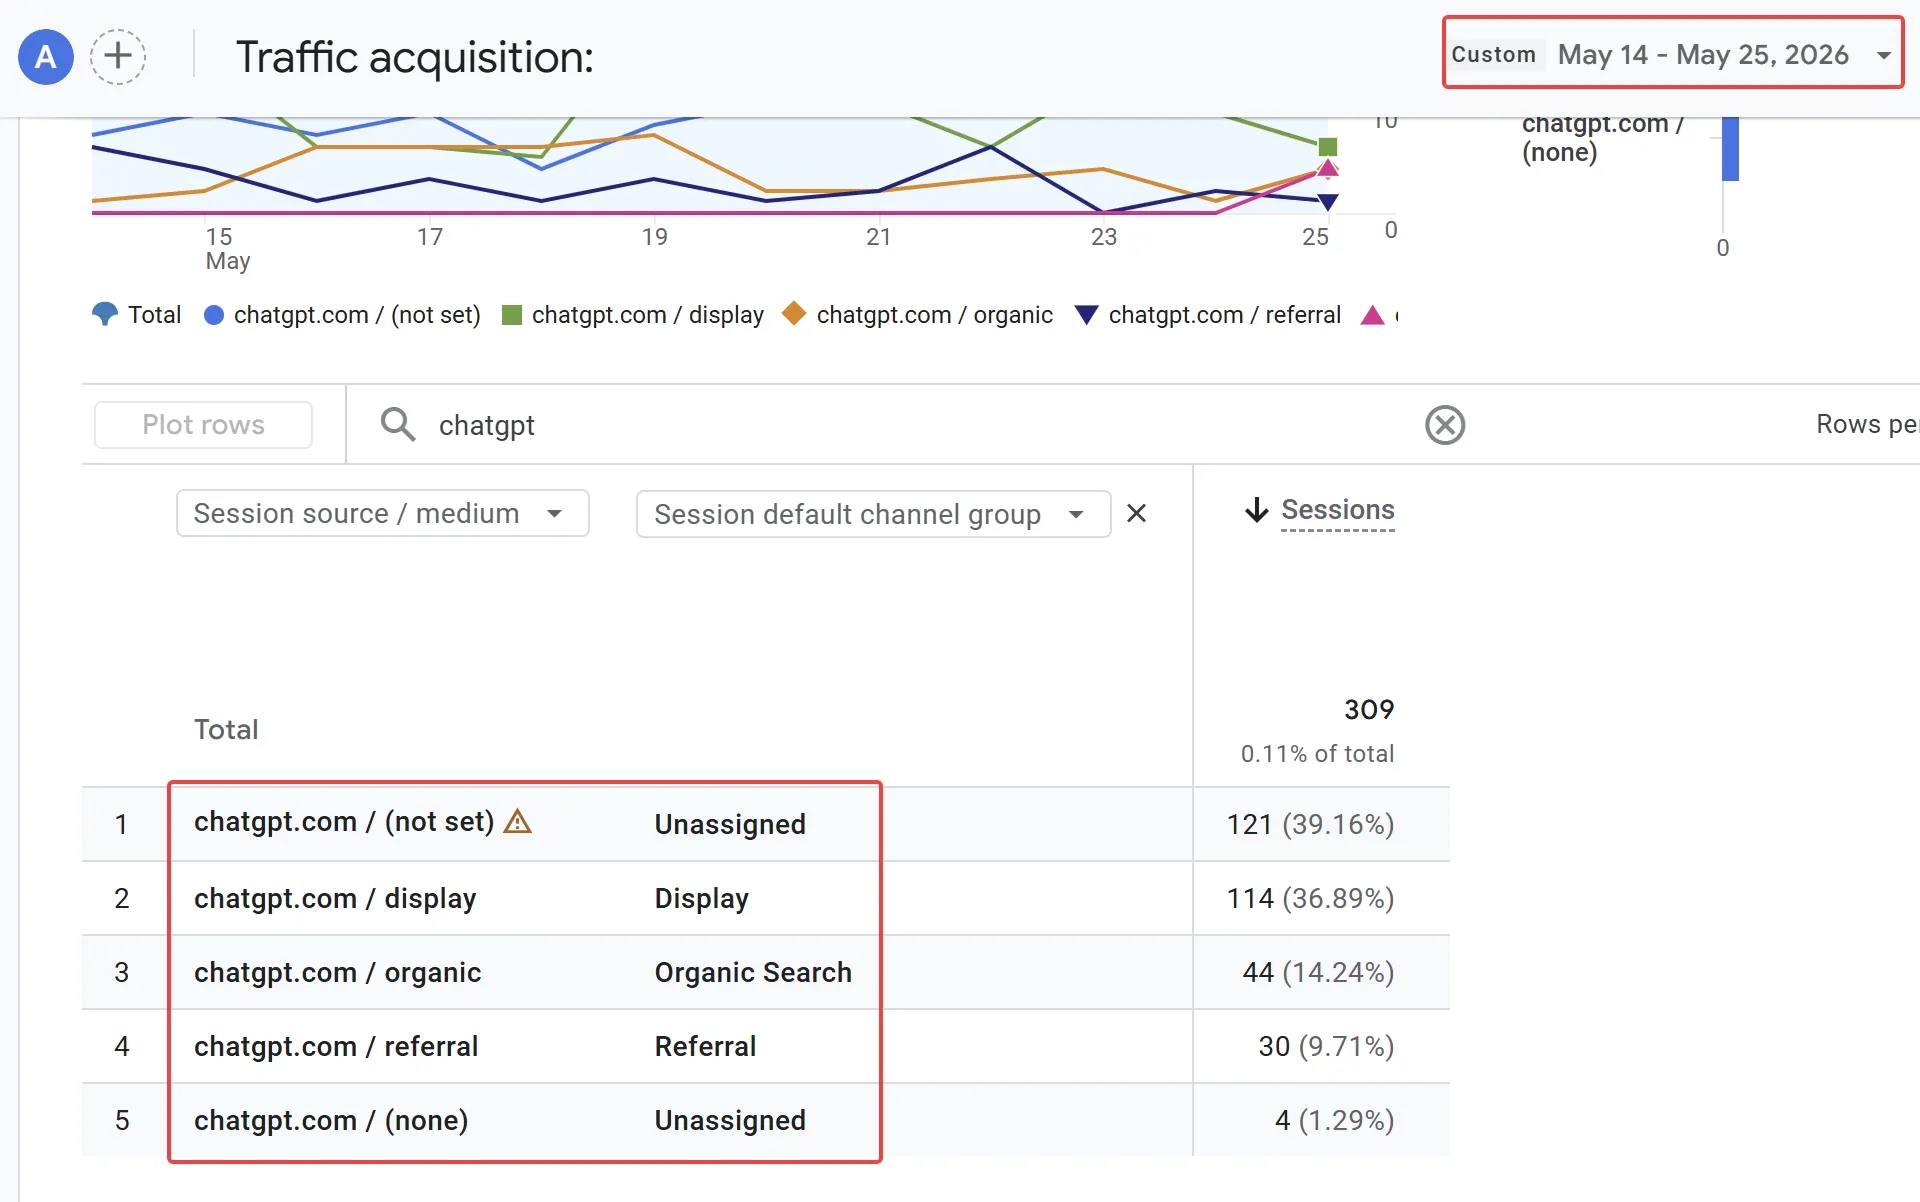Click the green square chart endpoint marker
Image resolution: width=1920 pixels, height=1202 pixels.
(x=1328, y=147)
